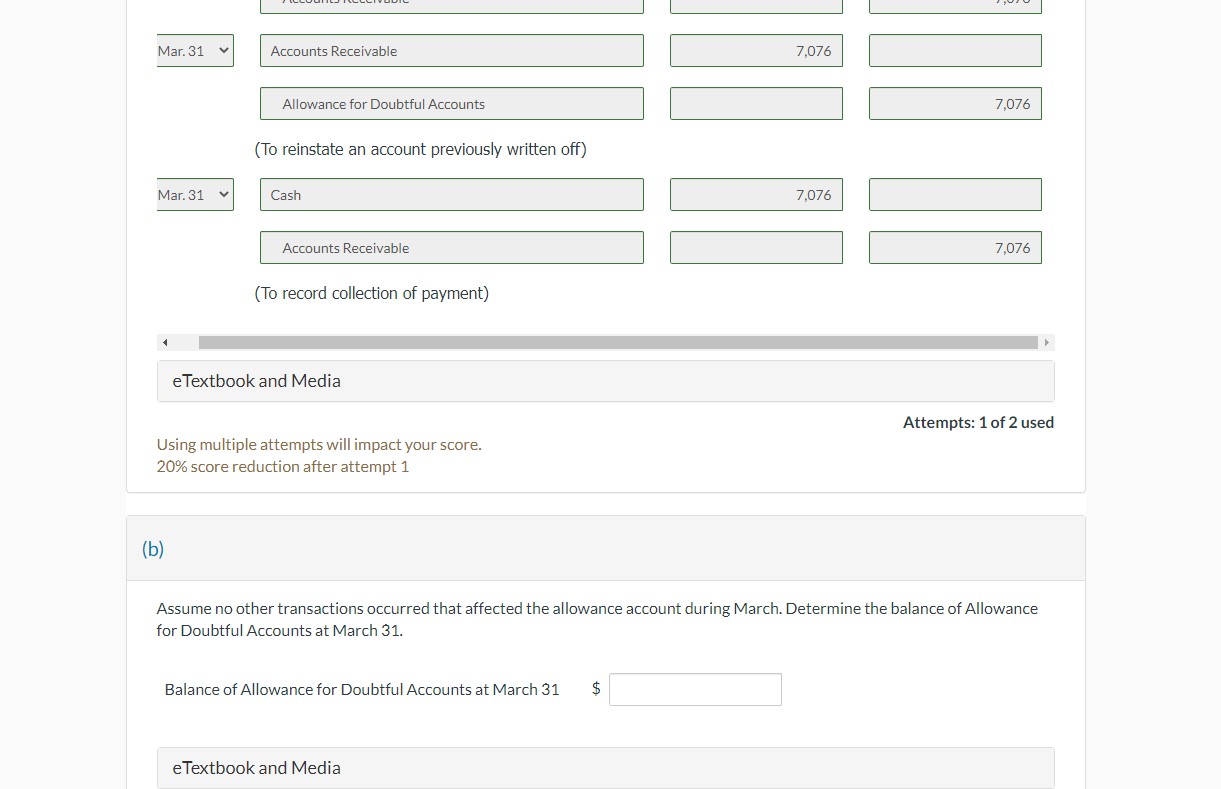Click the 7,076 debit field in the Cash row
The width and height of the screenshot is (1221, 789).
click(756, 195)
